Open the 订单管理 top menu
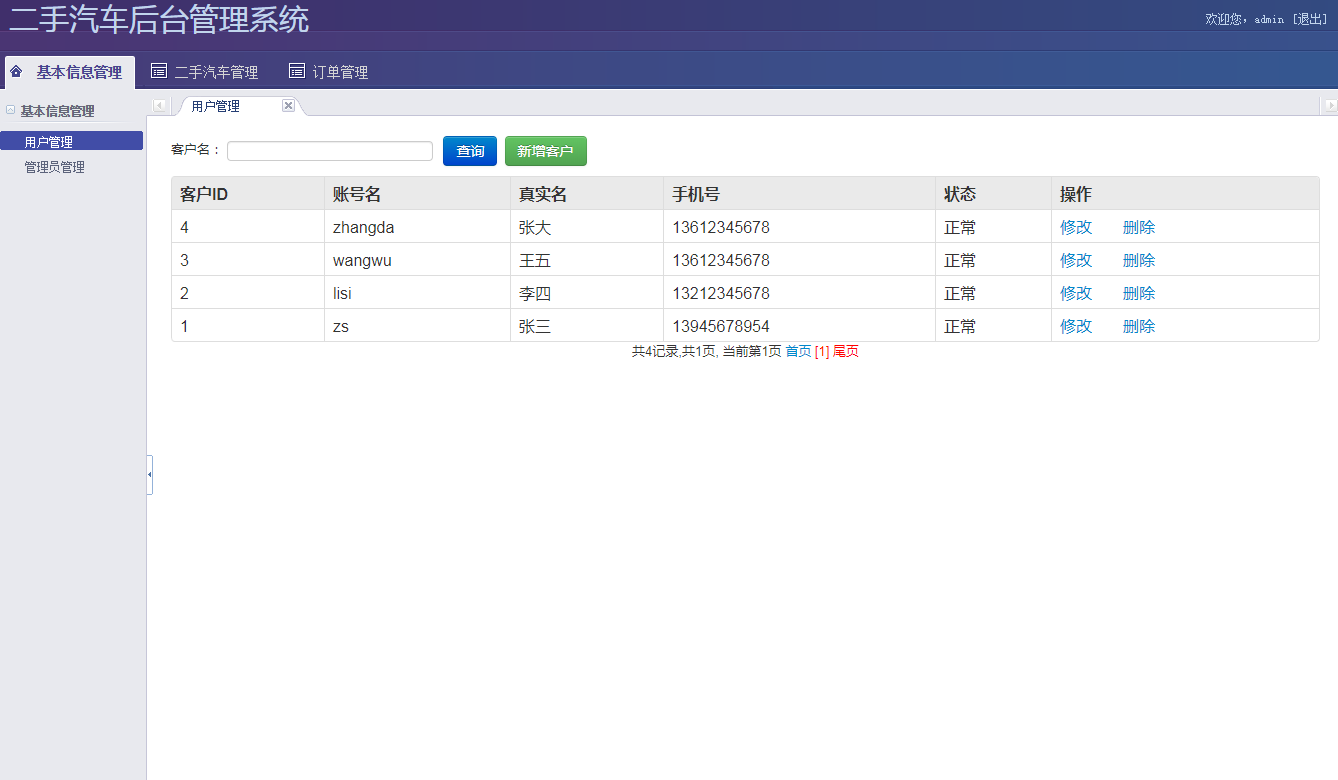Viewport: 1338px width, 780px height. [340, 72]
